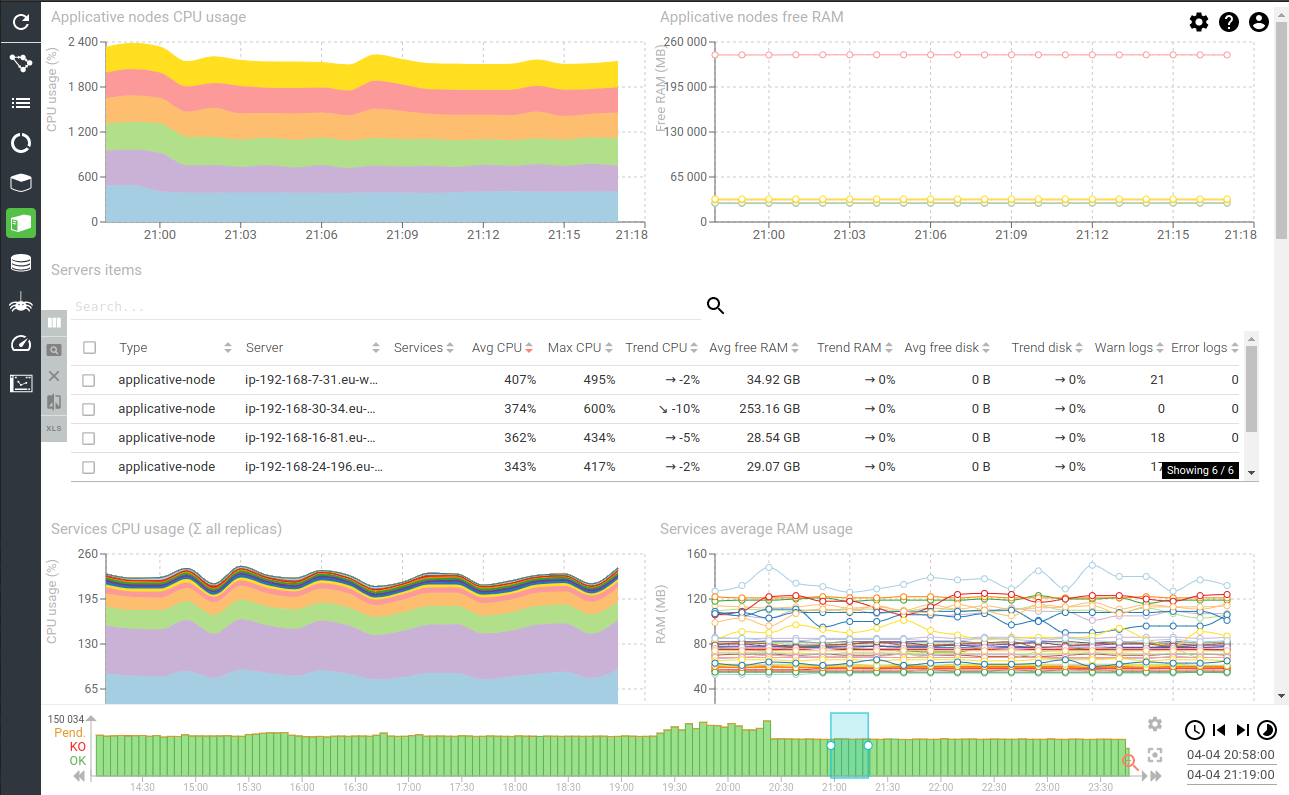Screen dimensions: 1289x795
Task: Click the Showing 6 / 6 label
Action: (1200, 470)
